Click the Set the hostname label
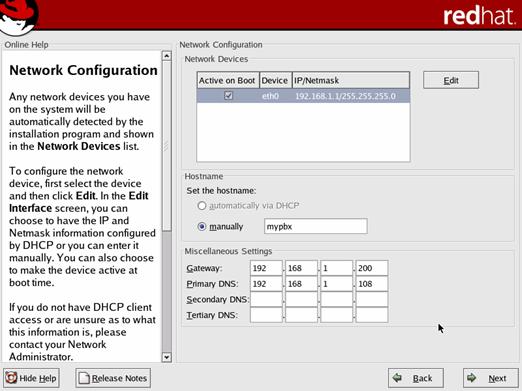The height and width of the screenshot is (391, 522). point(221,191)
